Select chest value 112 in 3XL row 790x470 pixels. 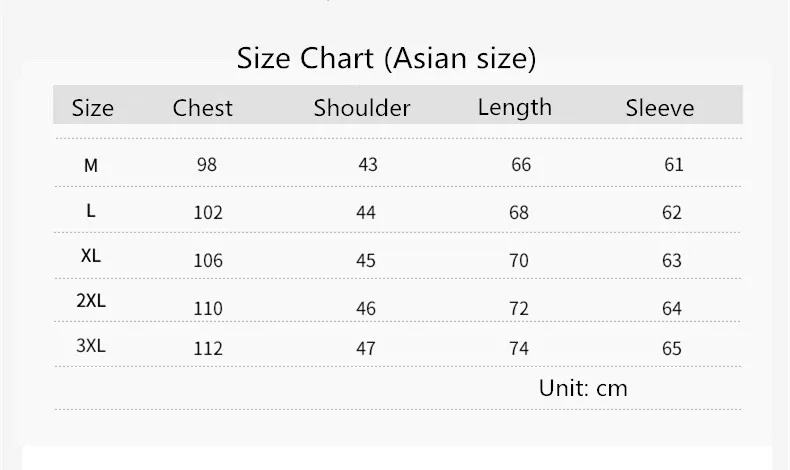point(208,349)
